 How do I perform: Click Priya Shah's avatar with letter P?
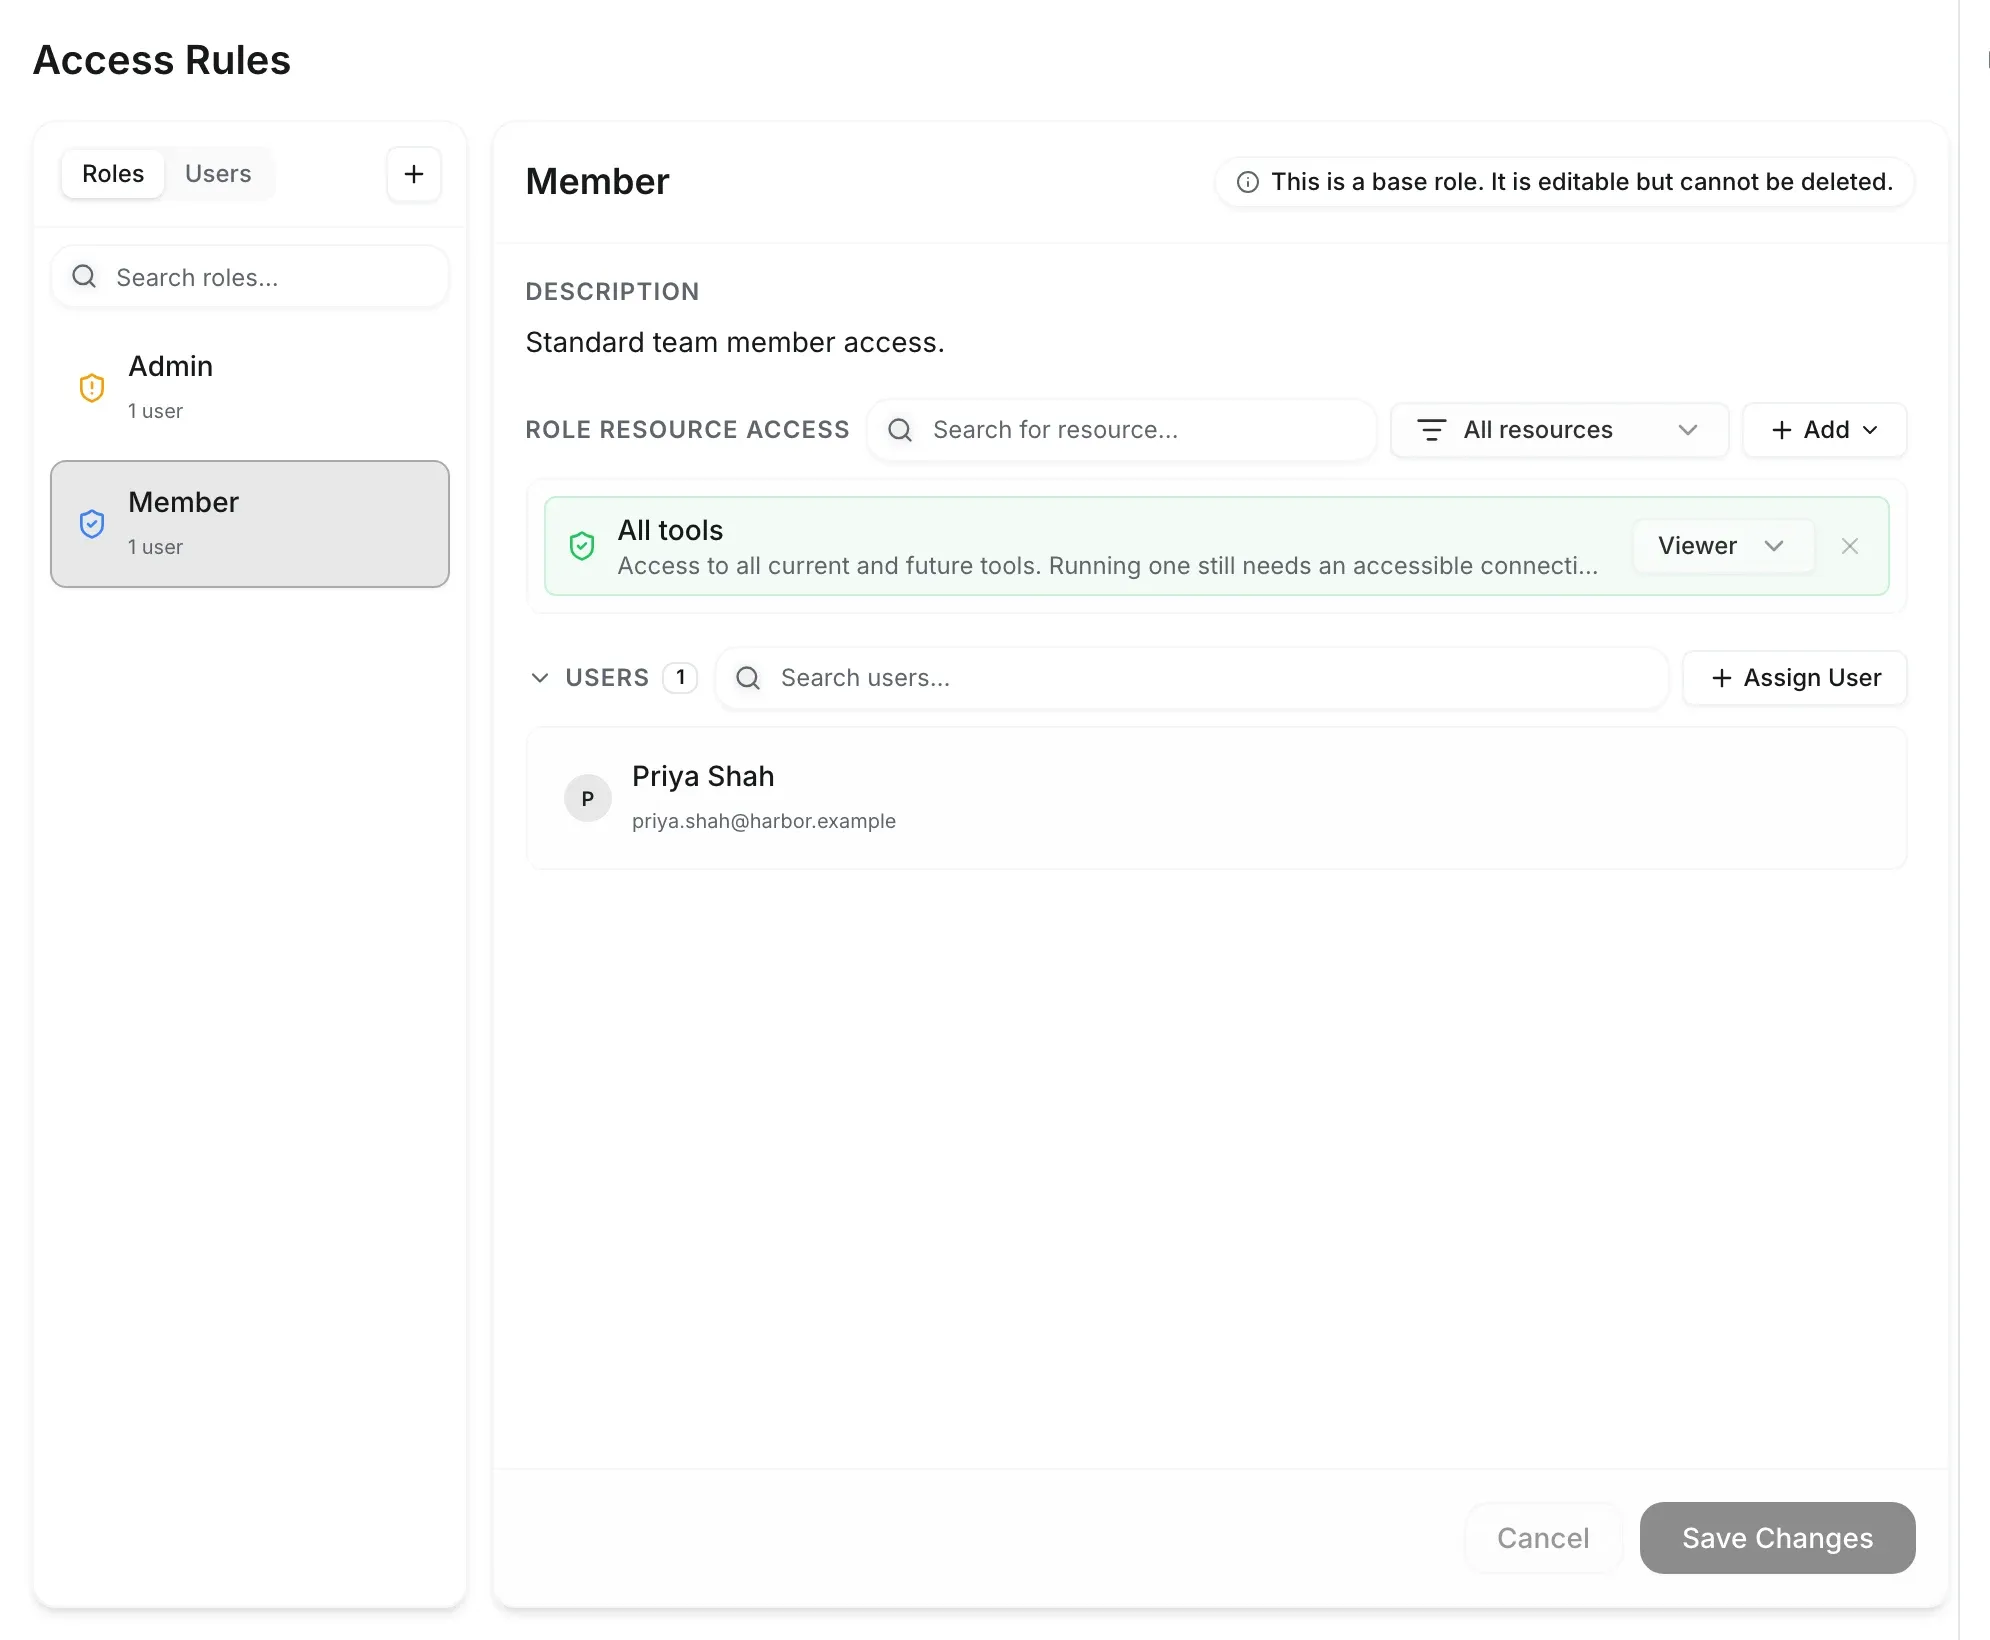pyautogui.click(x=588, y=798)
